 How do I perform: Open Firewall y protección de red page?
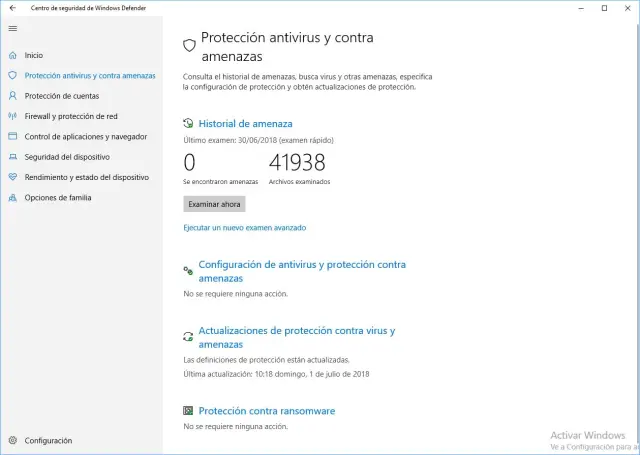[71, 116]
